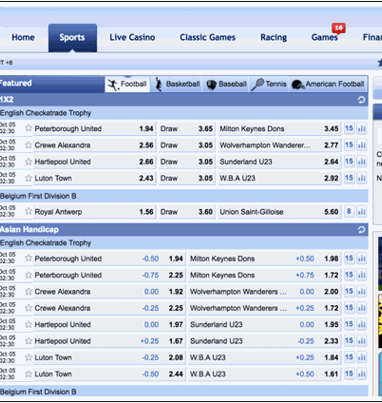Image resolution: width=382 pixels, height=403 pixels.
Task: Bet Hartlepool United +0.25 at 1.67
Action: pyautogui.click(x=109, y=341)
